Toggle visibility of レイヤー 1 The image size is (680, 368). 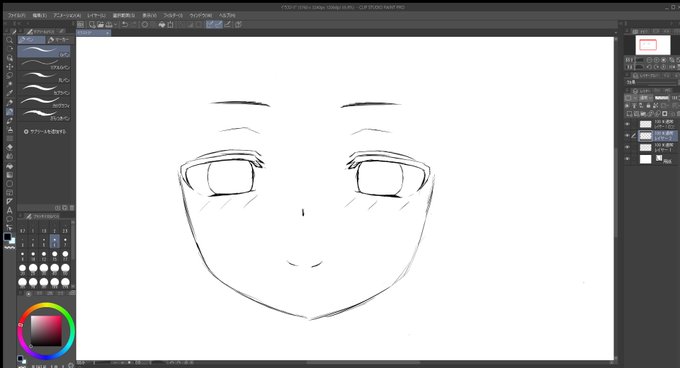pos(627,147)
